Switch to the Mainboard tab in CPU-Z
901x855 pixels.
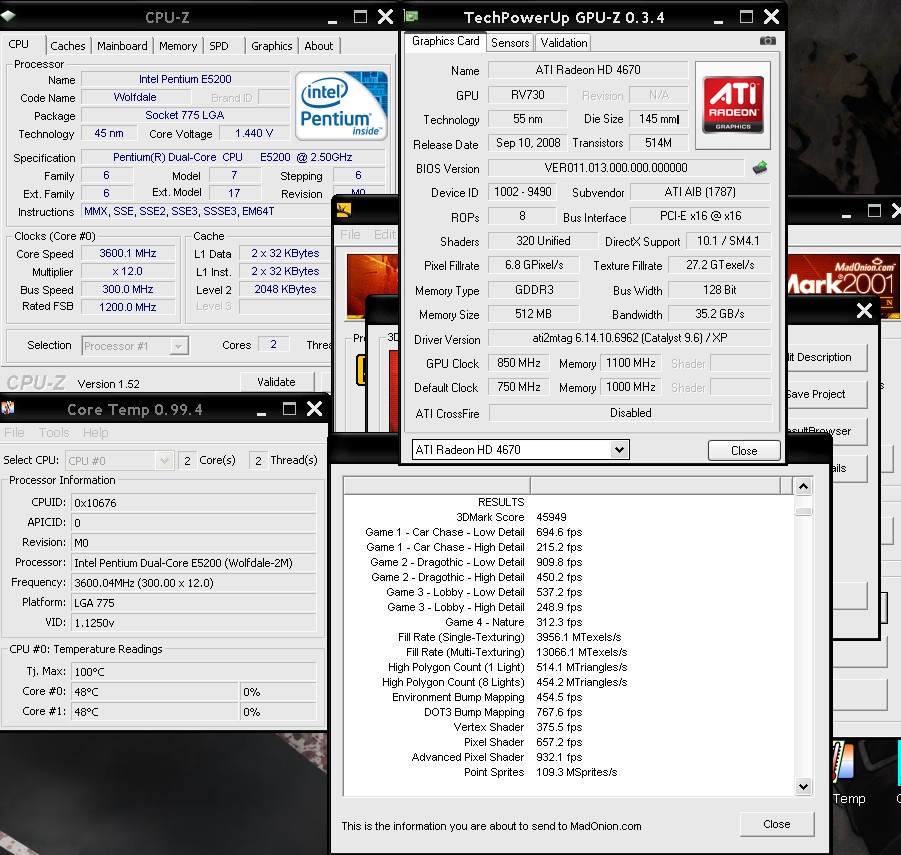pyautogui.click(x=122, y=46)
